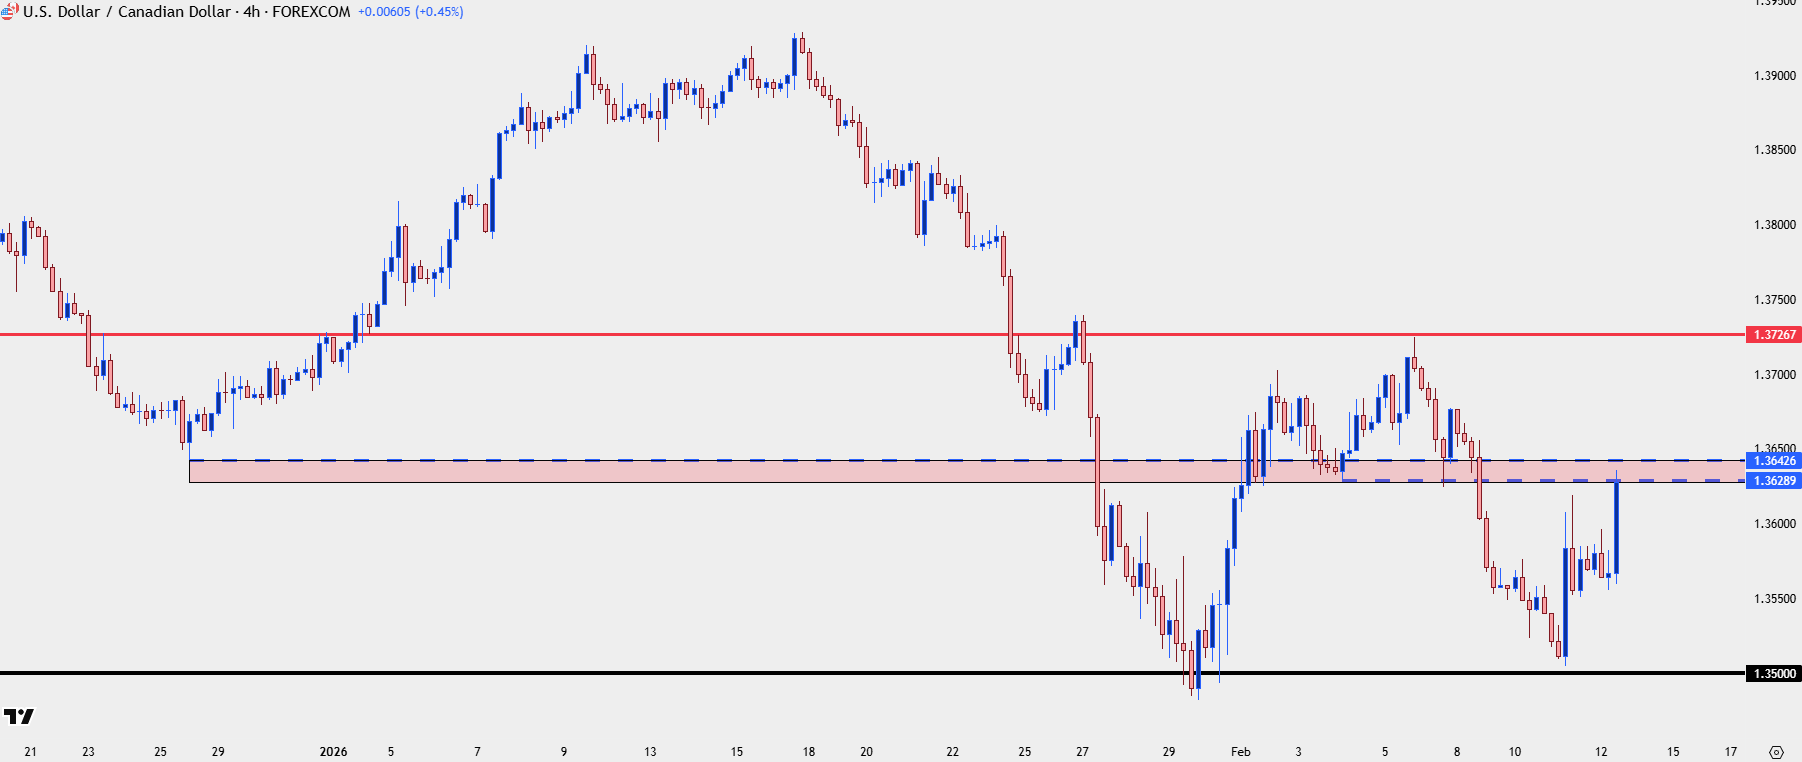Viewport: 1802px width, 762px height.
Task: Click the TradingView logo
Action: tap(19, 716)
